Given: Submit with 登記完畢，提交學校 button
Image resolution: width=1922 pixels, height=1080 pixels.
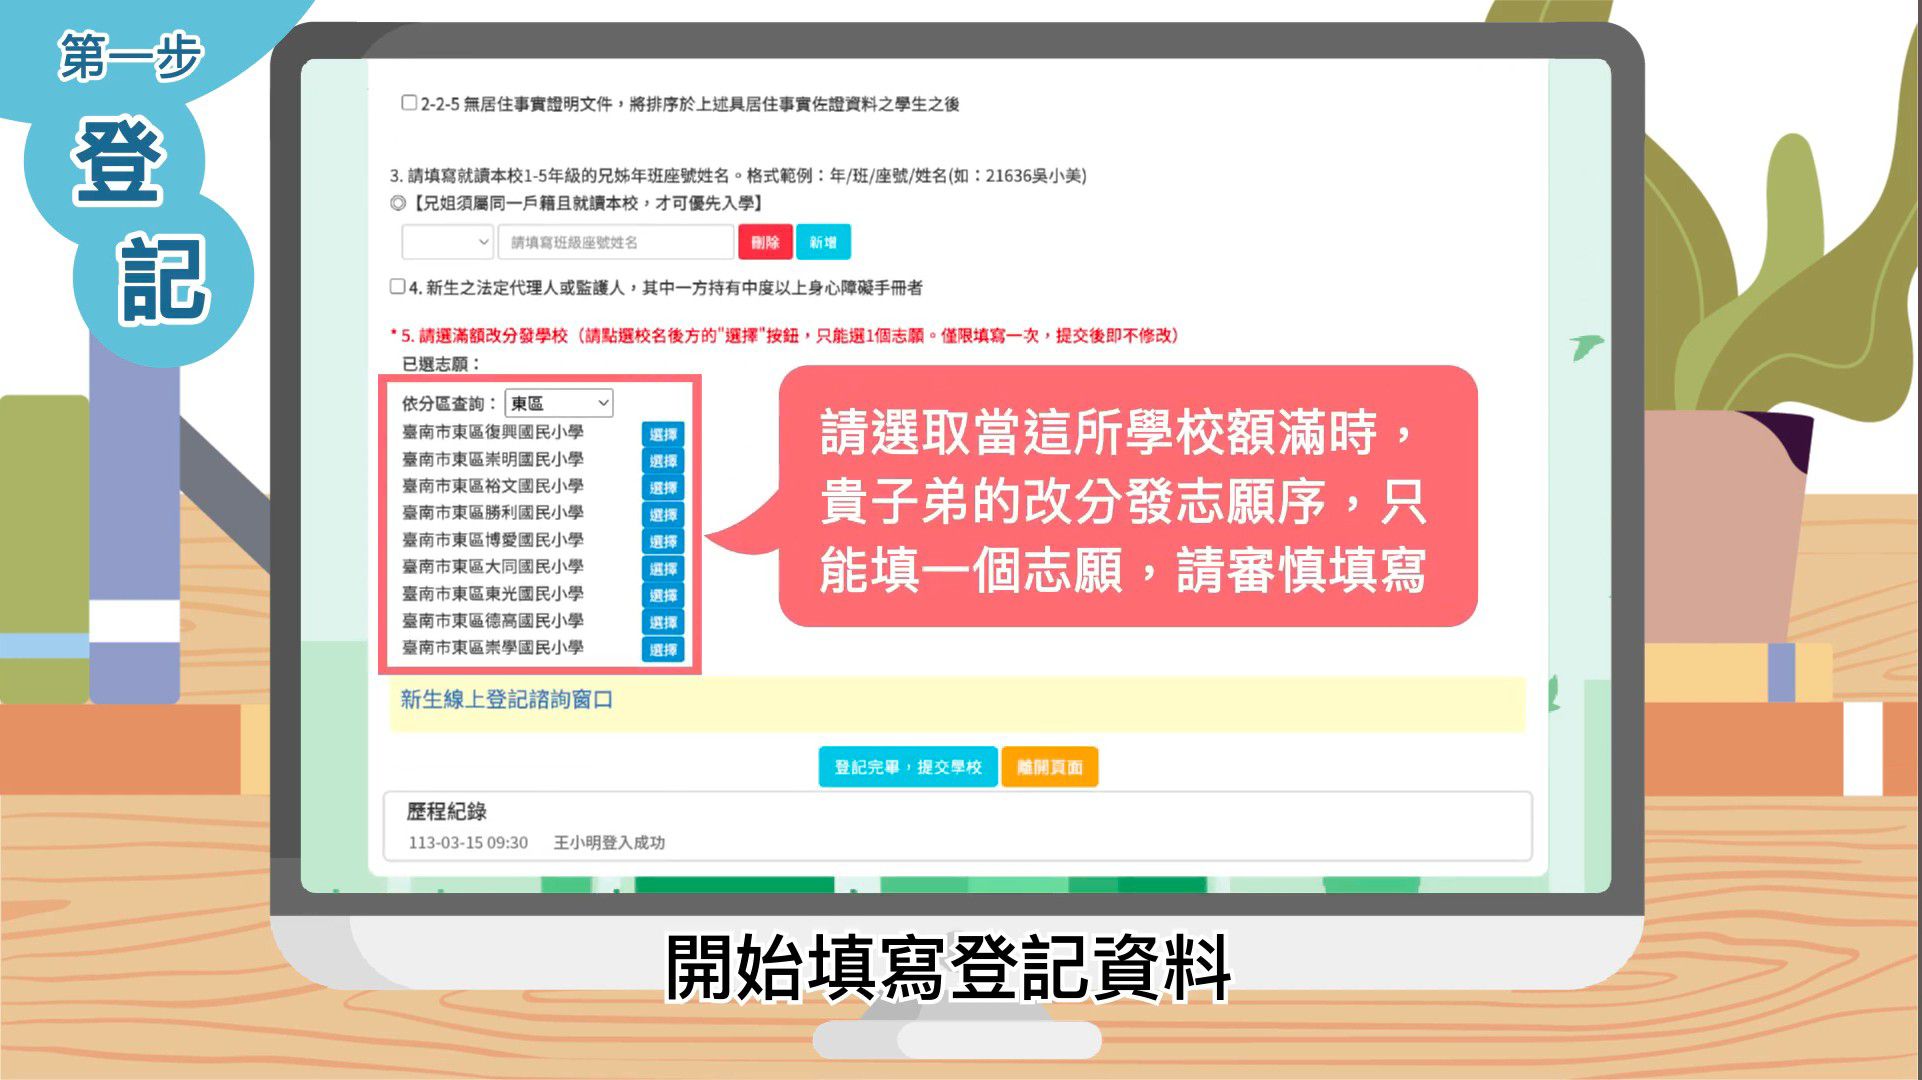Looking at the screenshot, I should click(x=907, y=767).
